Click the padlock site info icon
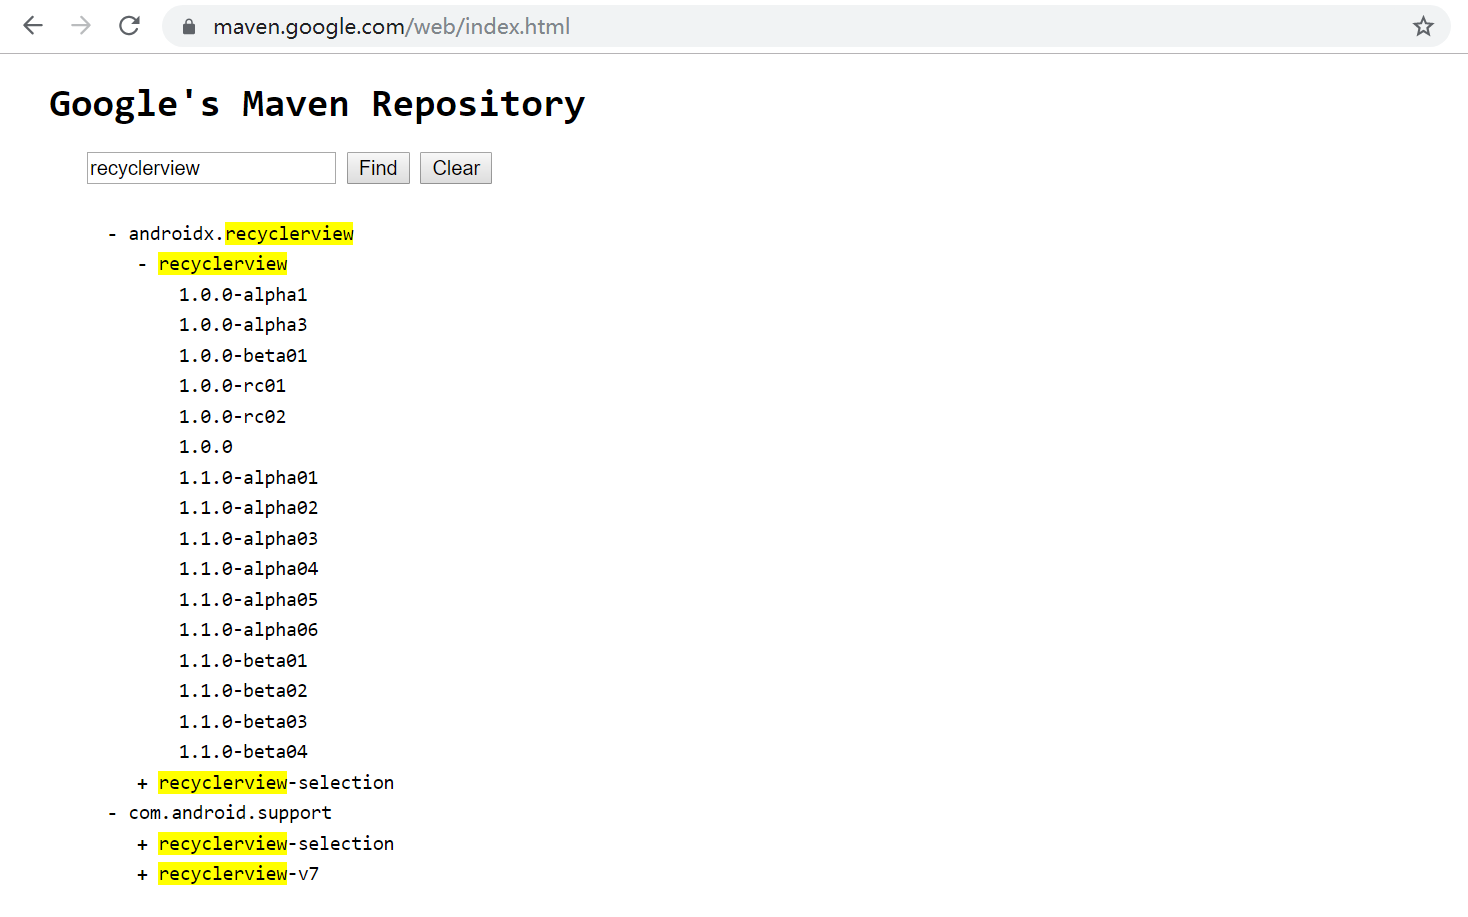The height and width of the screenshot is (917, 1468). 189,27
